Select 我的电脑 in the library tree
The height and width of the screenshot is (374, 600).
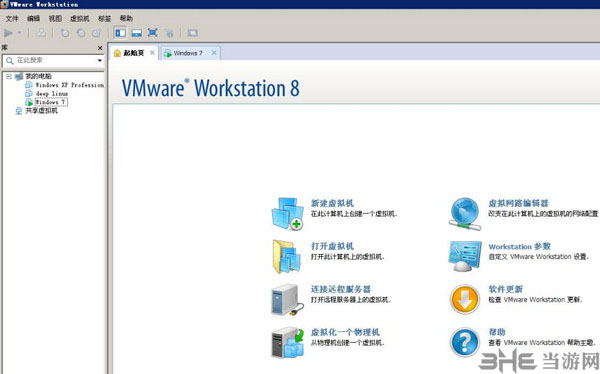click(38, 77)
